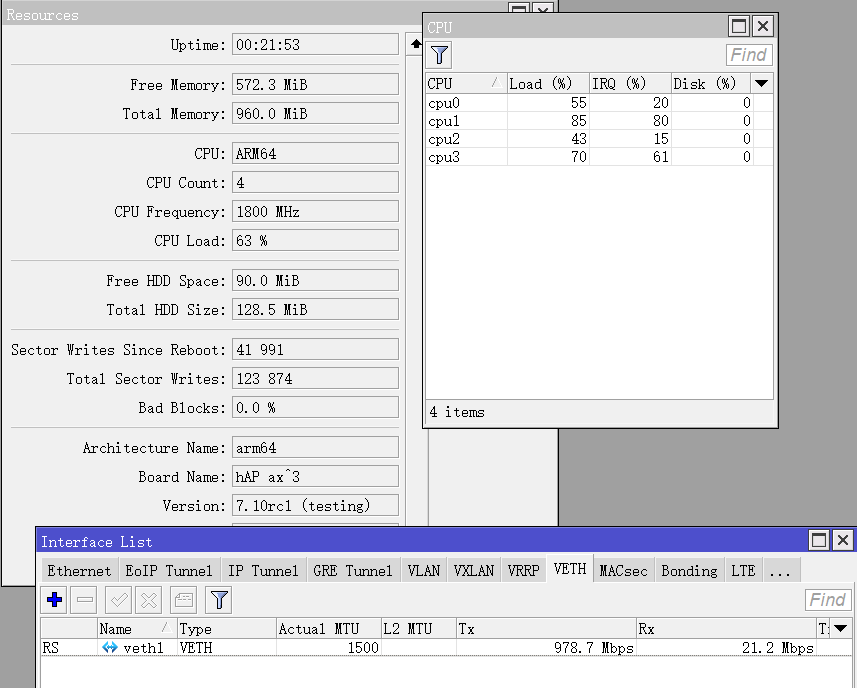Open the Interface List columns dropdown arrow
The image size is (857, 688).
[841, 629]
